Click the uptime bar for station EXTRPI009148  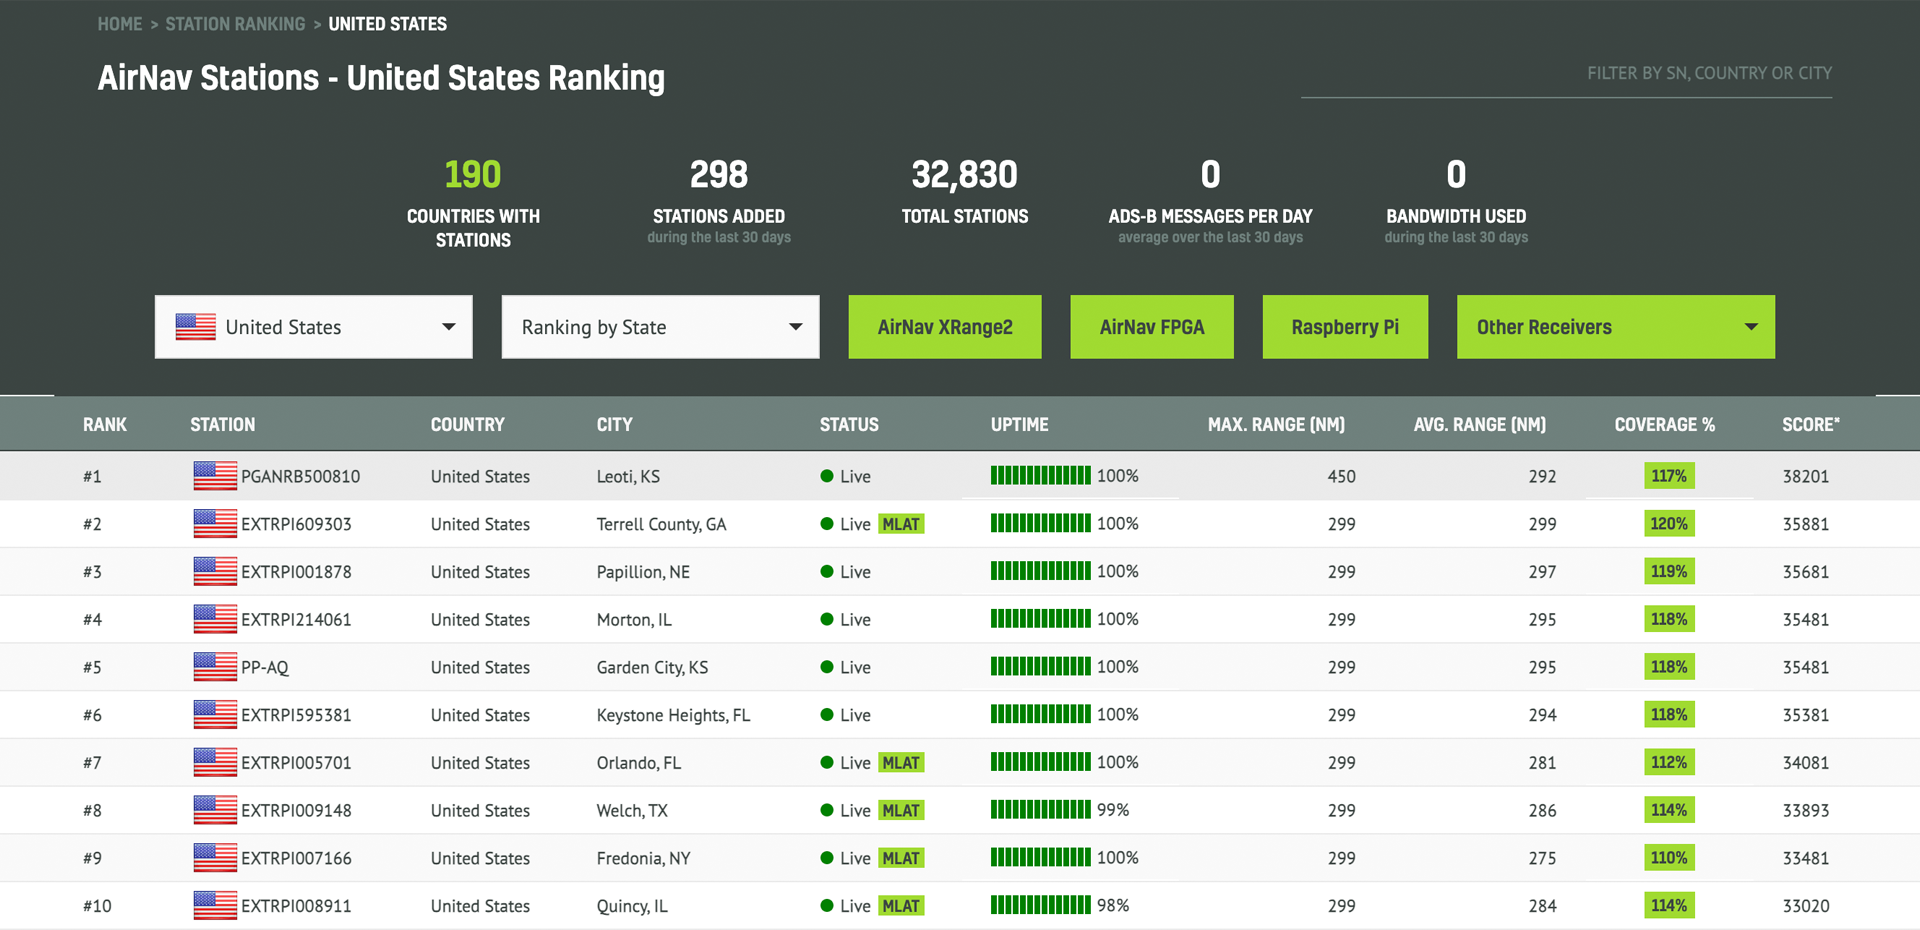[x=1040, y=810]
